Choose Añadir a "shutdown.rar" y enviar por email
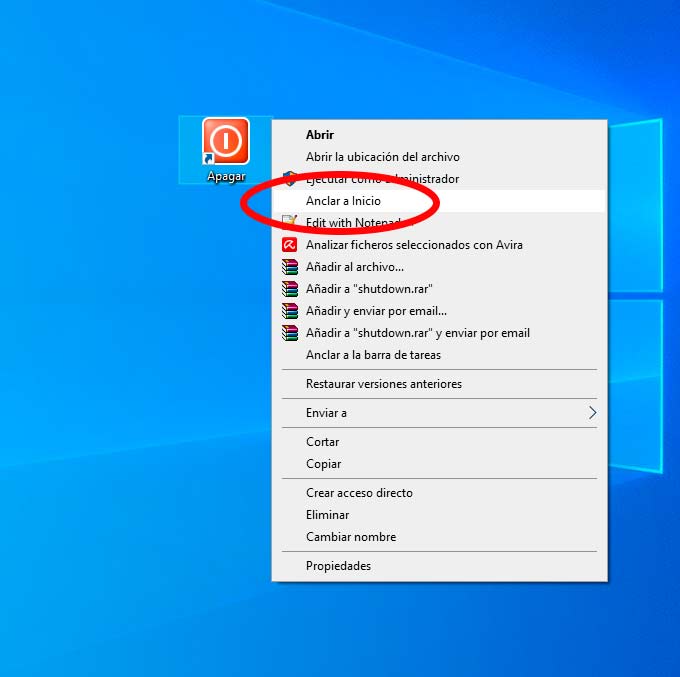680x677 pixels. point(439,333)
